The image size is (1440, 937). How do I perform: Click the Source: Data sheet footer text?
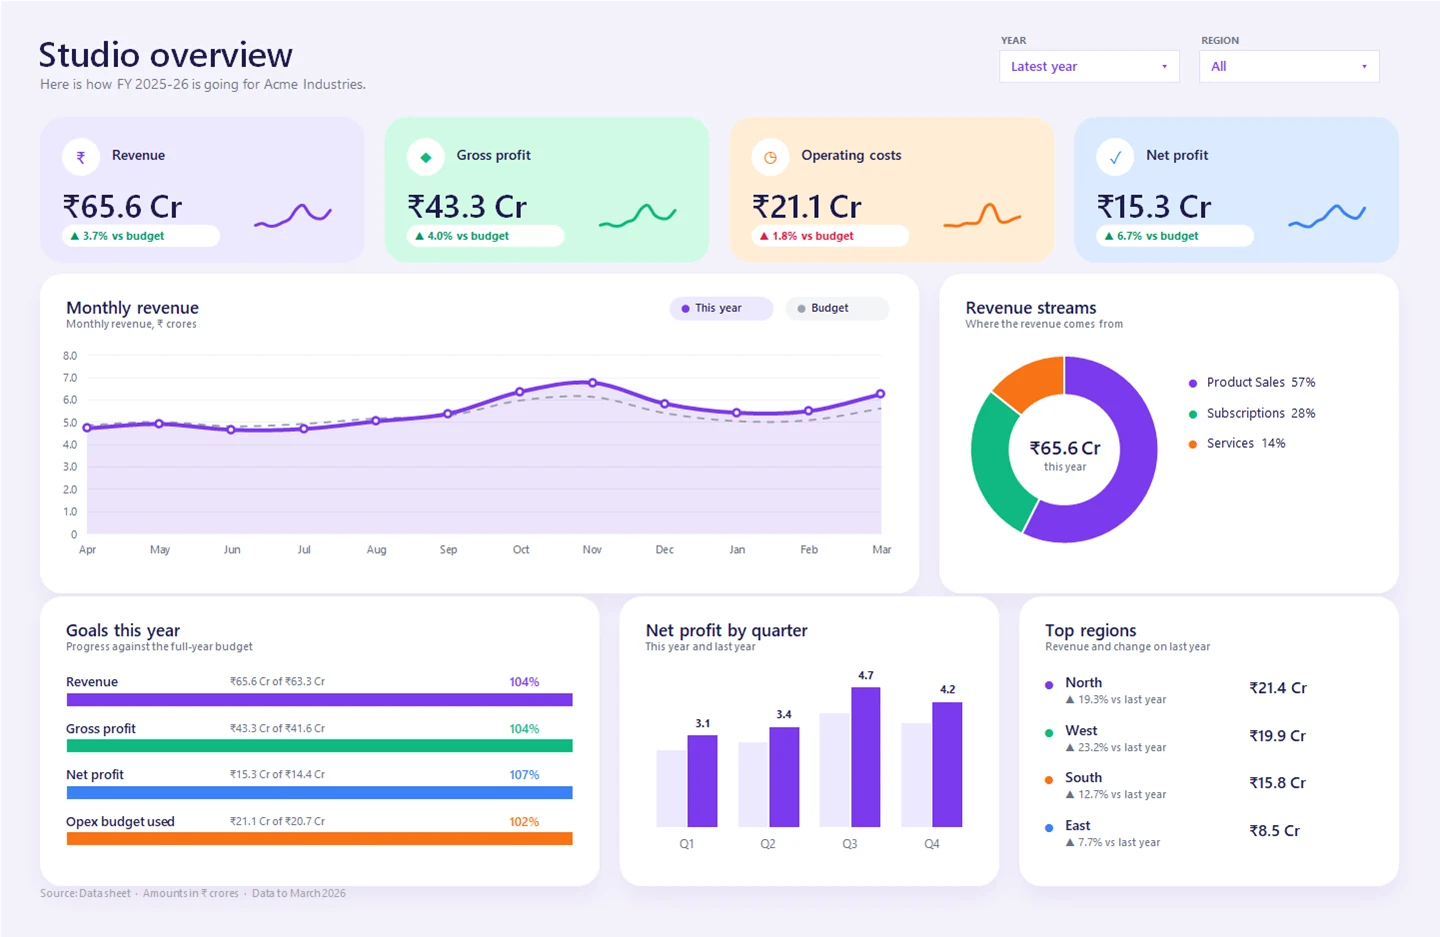tap(85, 894)
